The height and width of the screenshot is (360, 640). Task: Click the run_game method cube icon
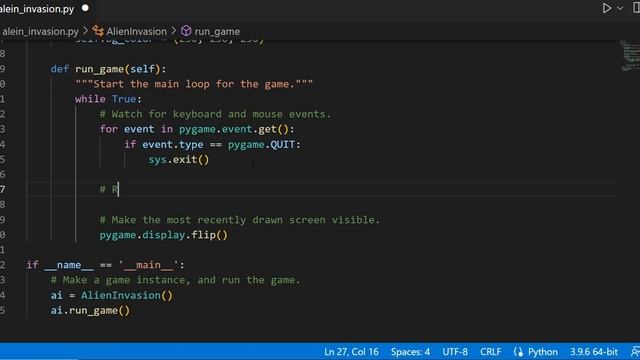tap(186, 31)
